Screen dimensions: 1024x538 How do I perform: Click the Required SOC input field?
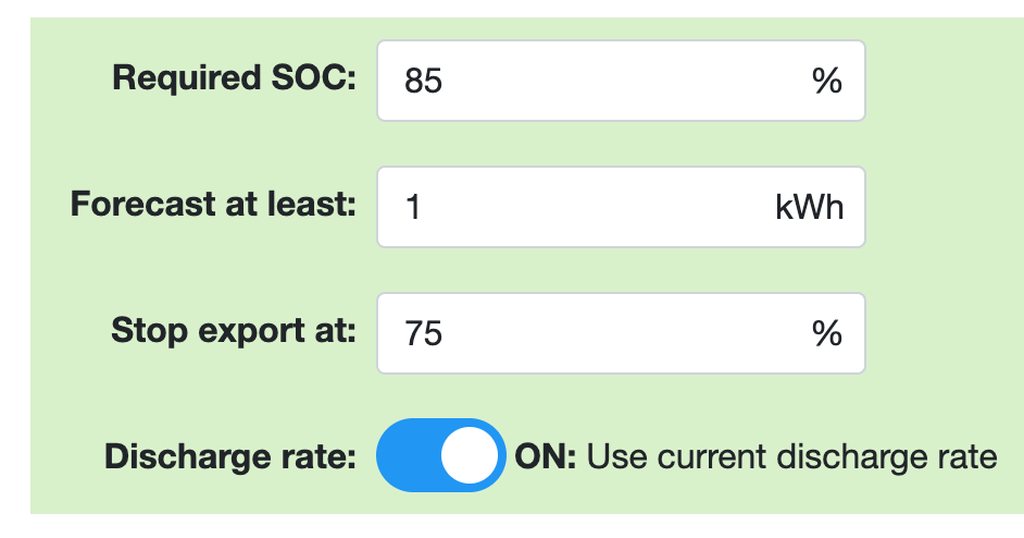(620, 81)
